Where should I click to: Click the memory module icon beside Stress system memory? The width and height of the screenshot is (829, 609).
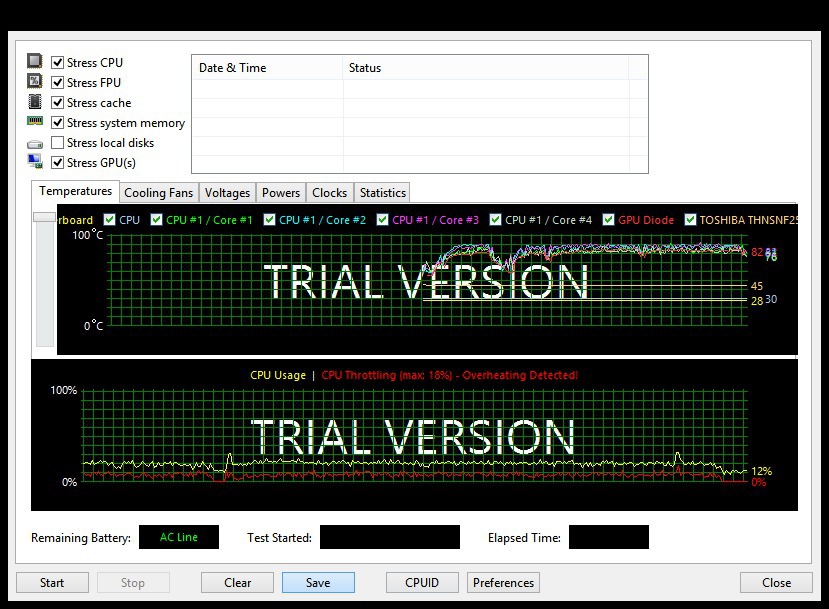35,122
